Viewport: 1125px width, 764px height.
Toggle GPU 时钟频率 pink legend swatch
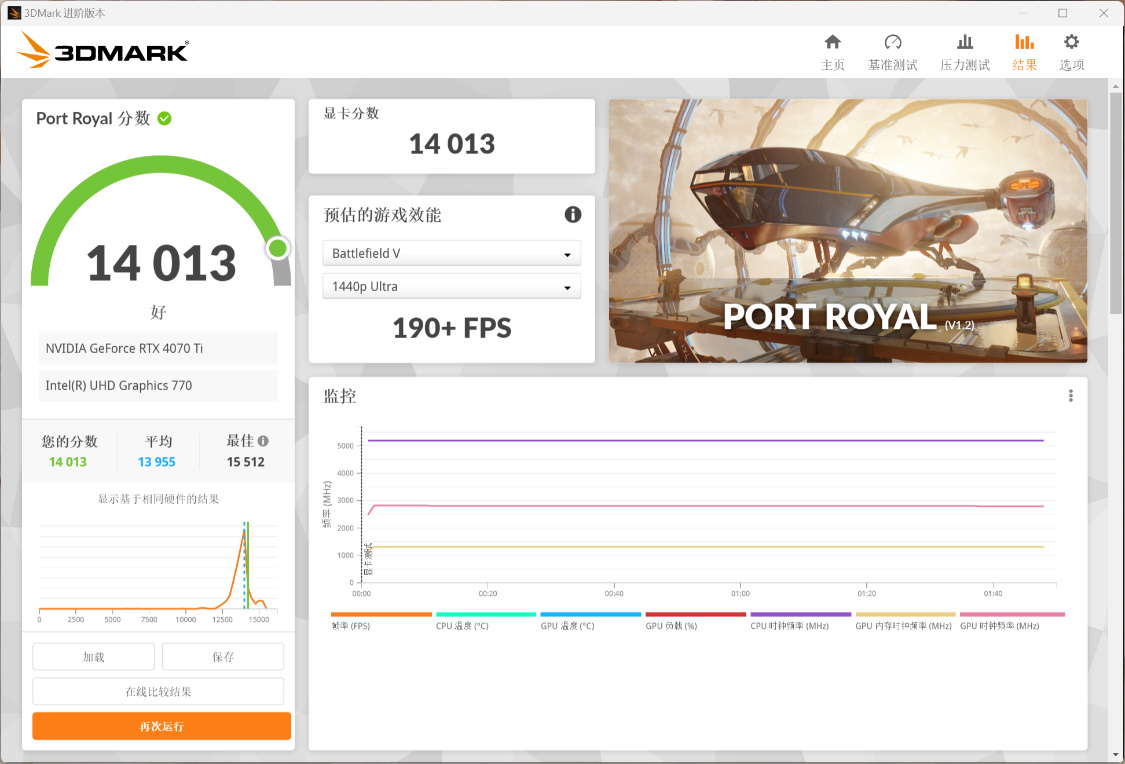(x=1012, y=615)
